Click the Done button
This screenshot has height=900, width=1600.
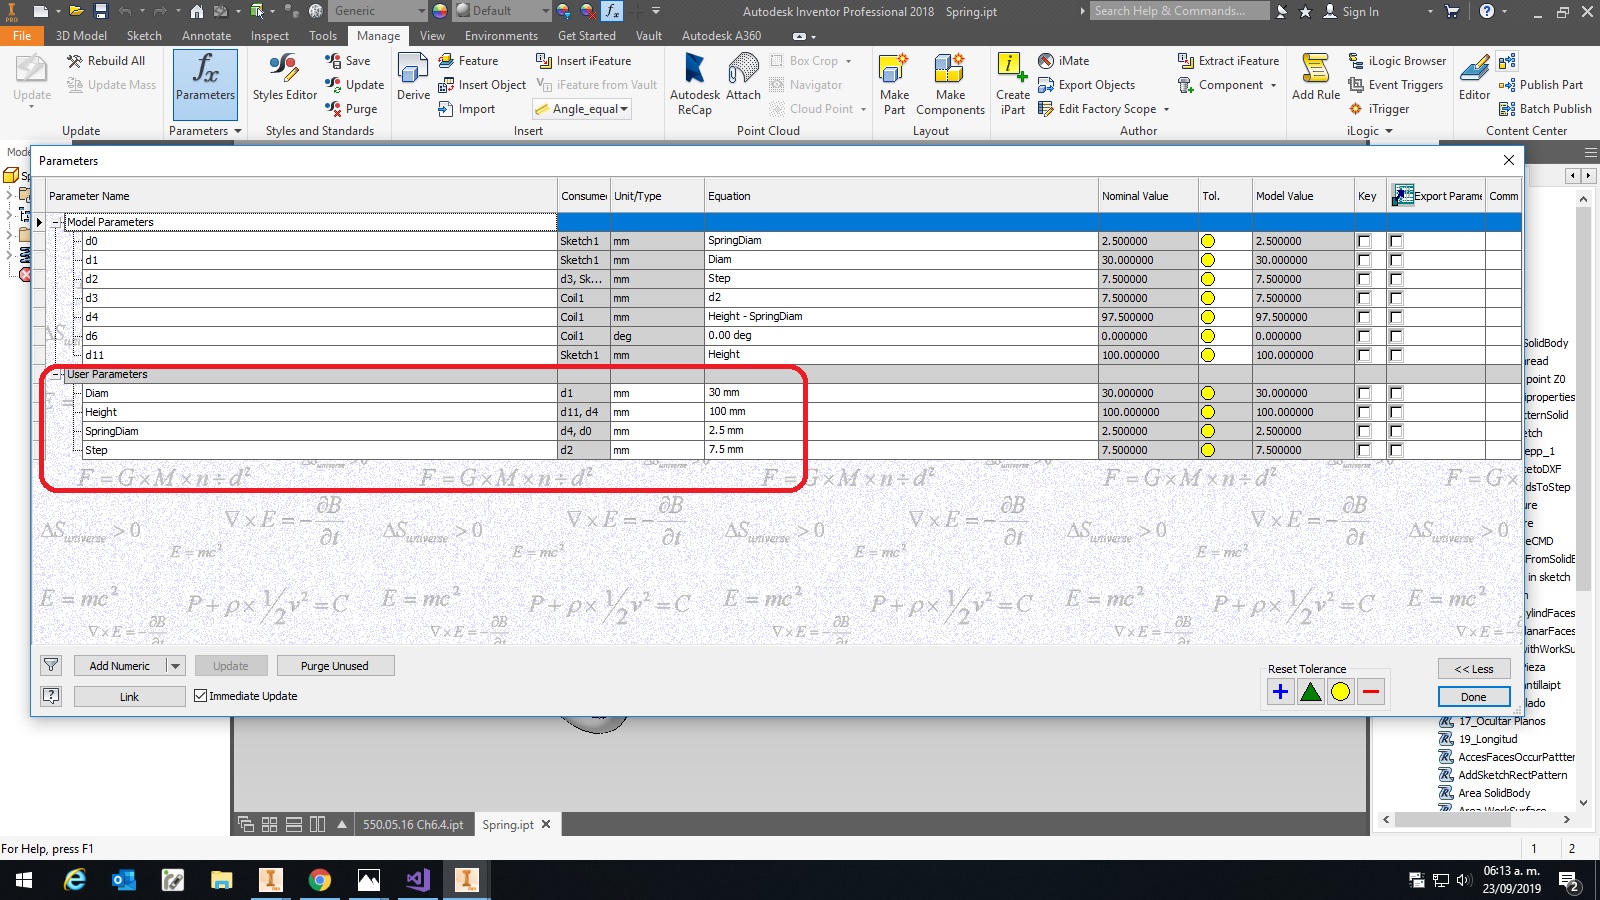point(1474,697)
